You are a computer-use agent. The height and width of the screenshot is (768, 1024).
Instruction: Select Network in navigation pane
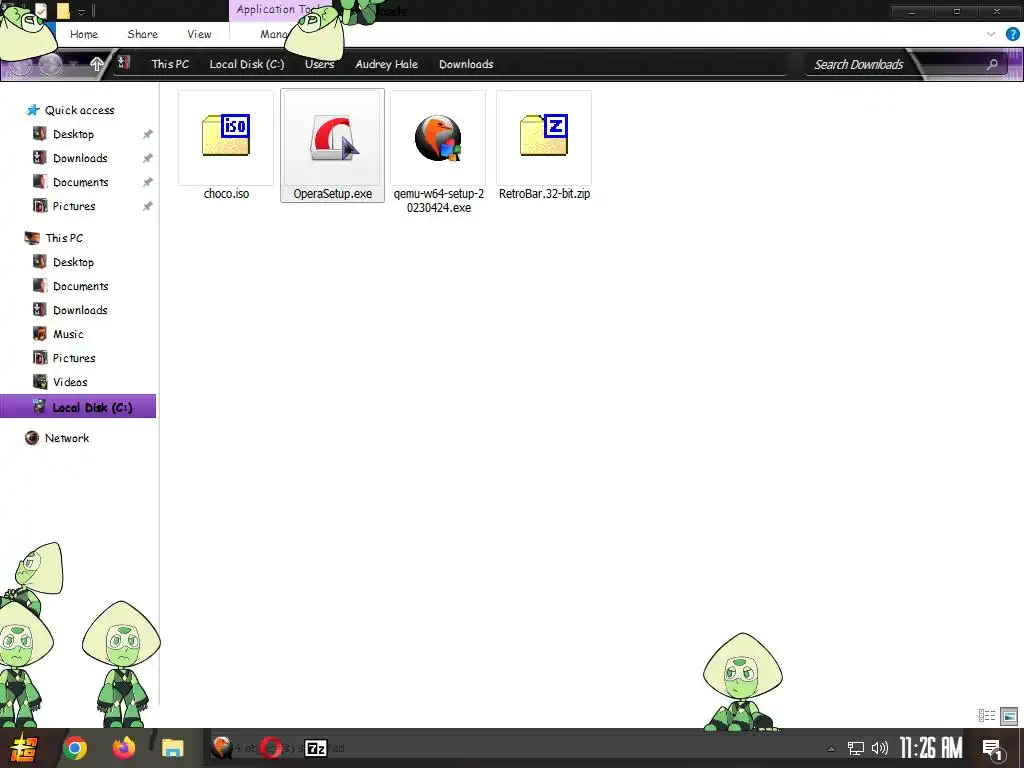click(67, 438)
